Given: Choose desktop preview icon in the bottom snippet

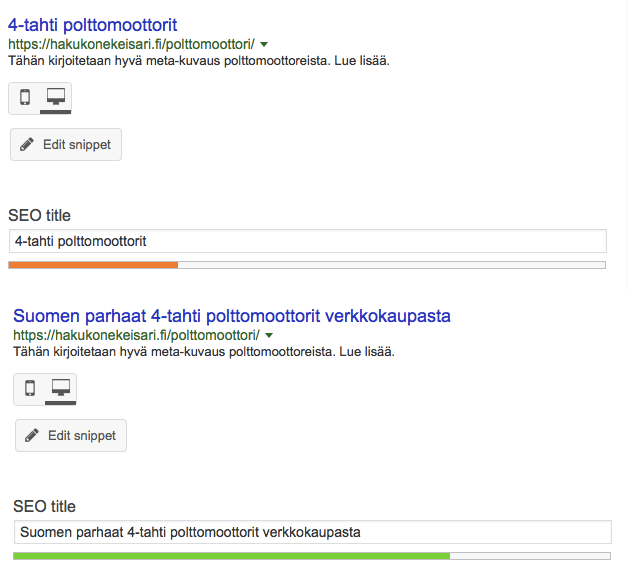Looking at the screenshot, I should (x=61, y=389).
